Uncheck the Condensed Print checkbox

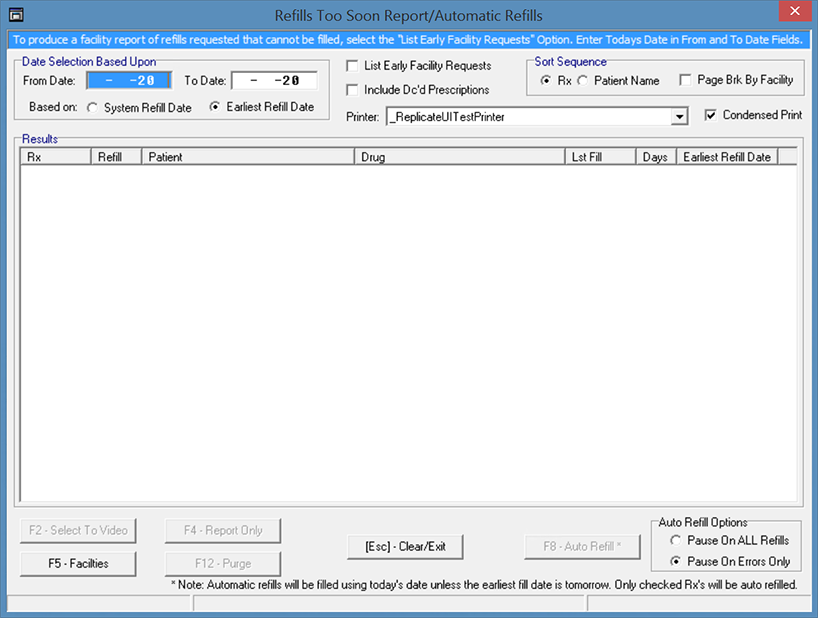tap(710, 115)
